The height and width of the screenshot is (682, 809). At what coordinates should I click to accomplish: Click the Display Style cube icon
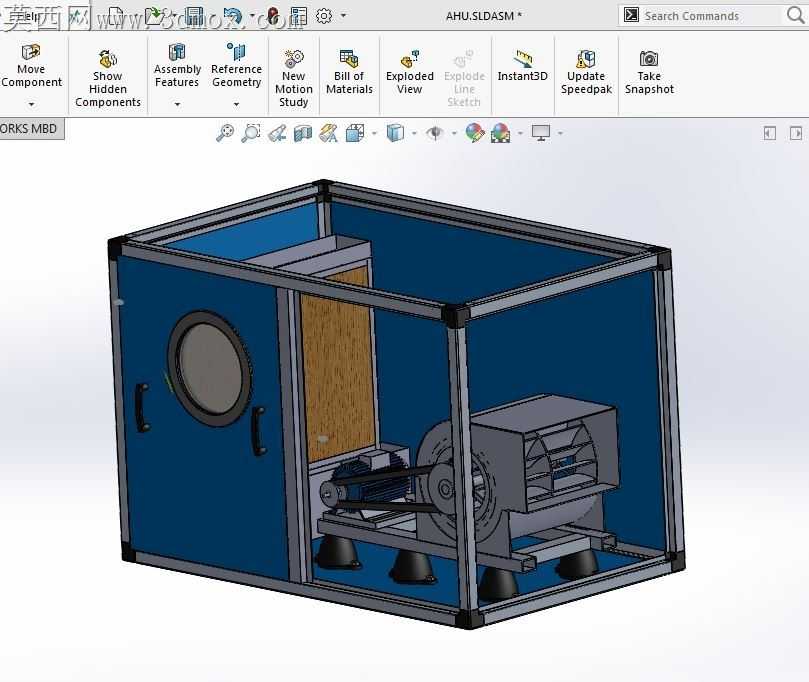(395, 133)
